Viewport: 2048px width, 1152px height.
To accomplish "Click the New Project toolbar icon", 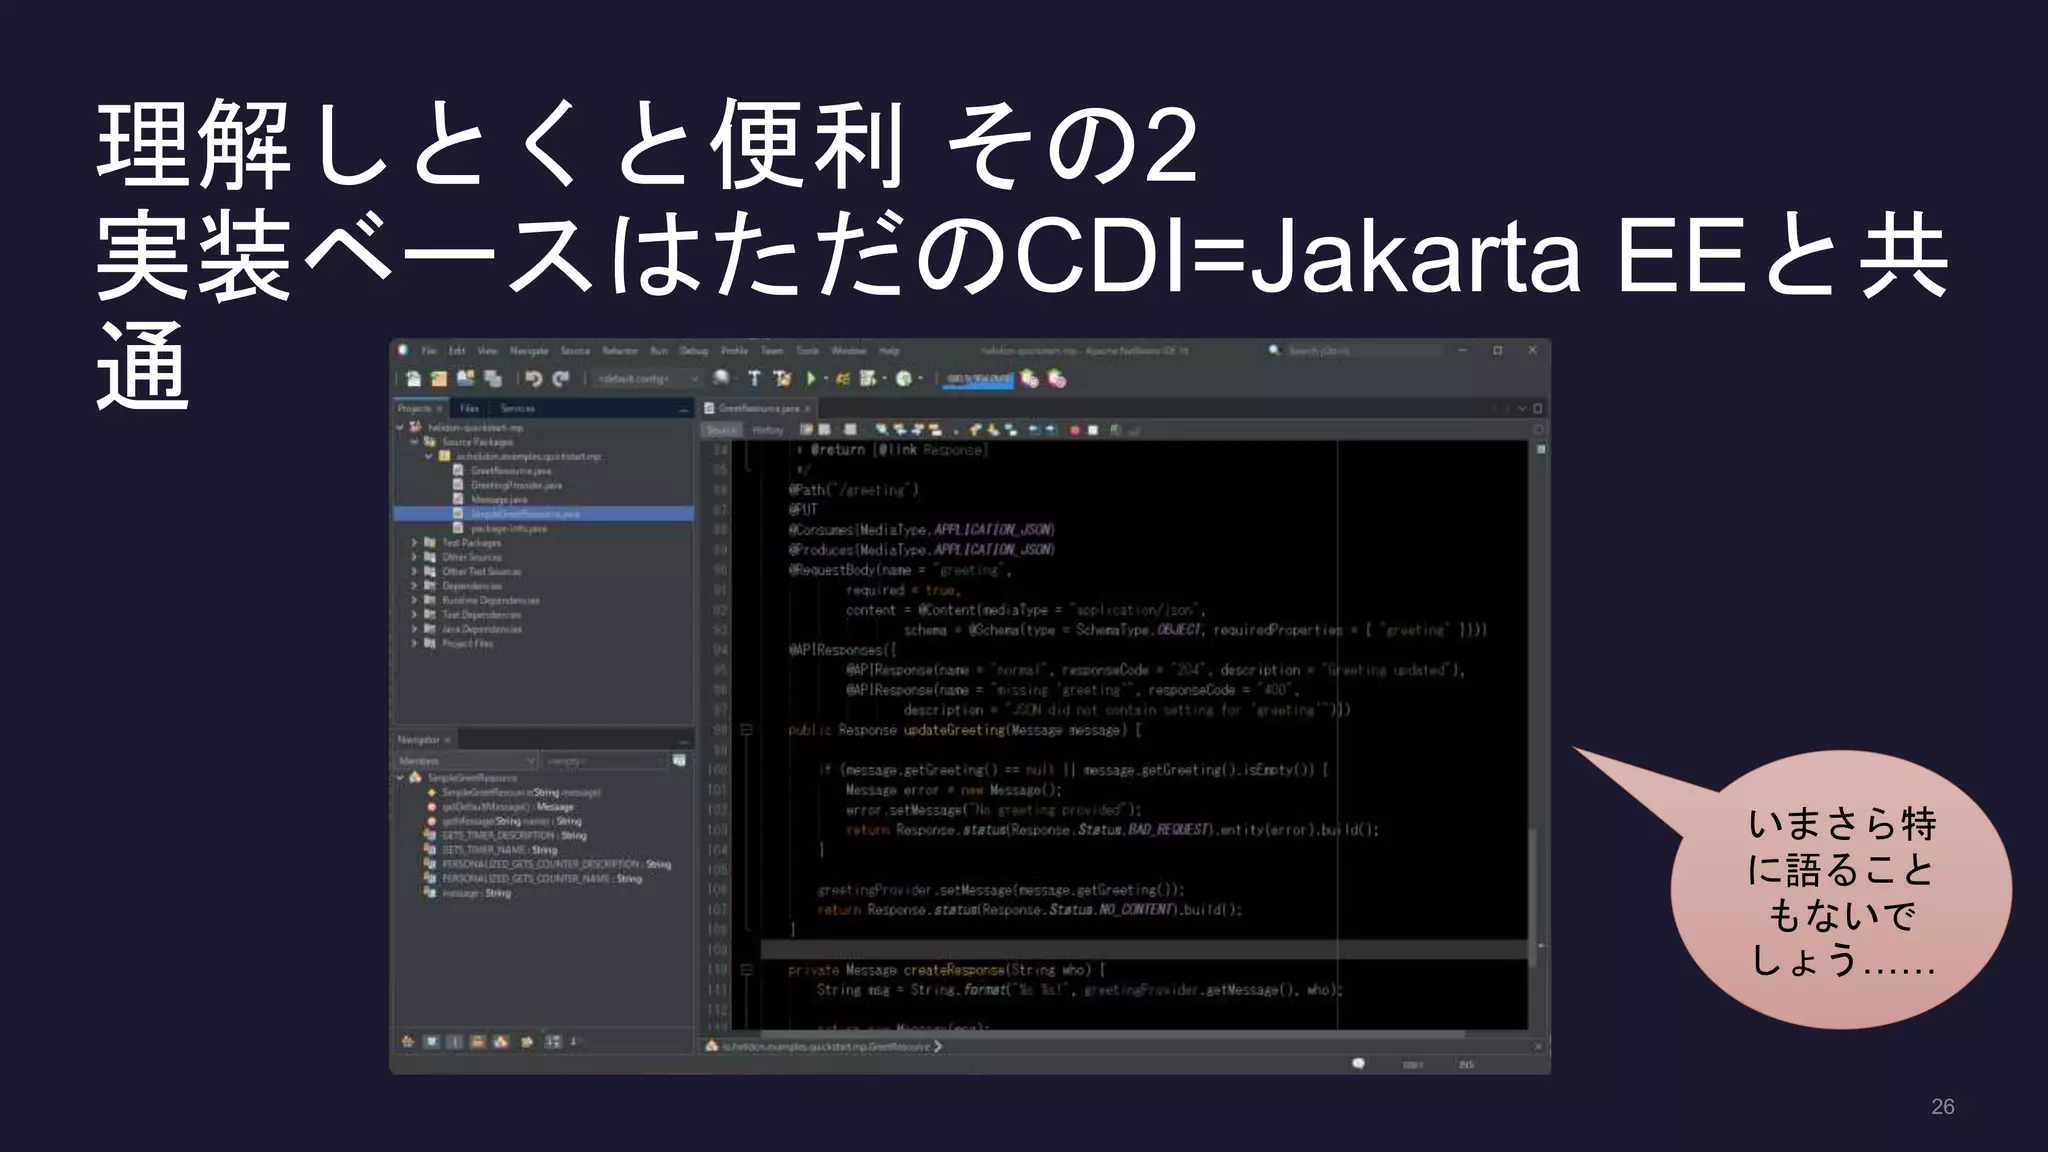I will pyautogui.click(x=439, y=379).
